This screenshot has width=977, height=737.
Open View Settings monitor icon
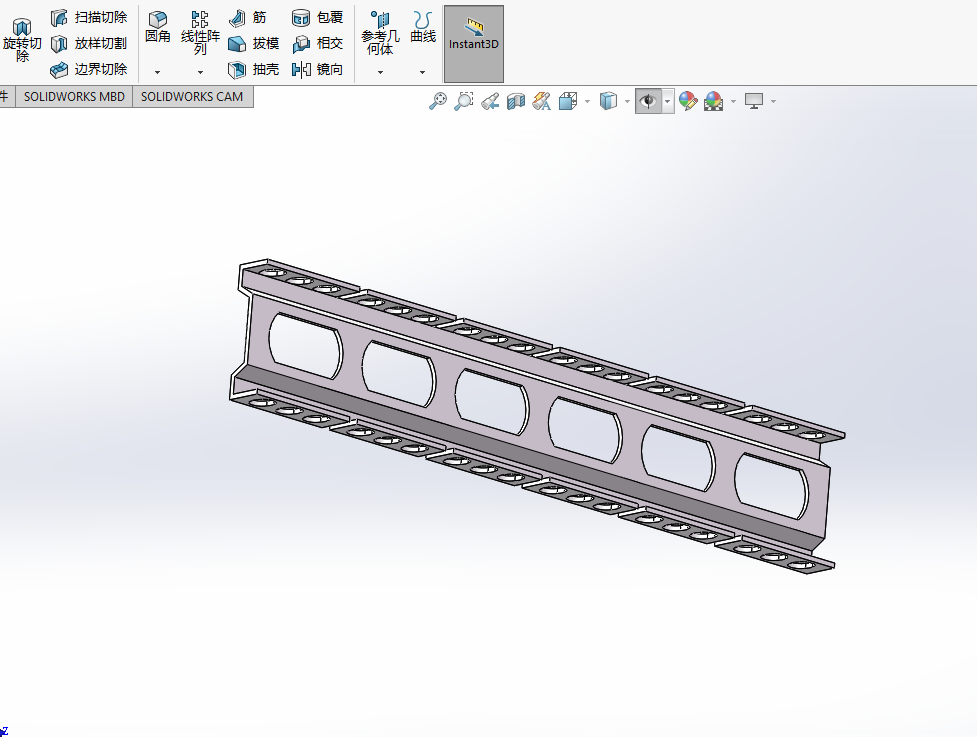[x=754, y=101]
